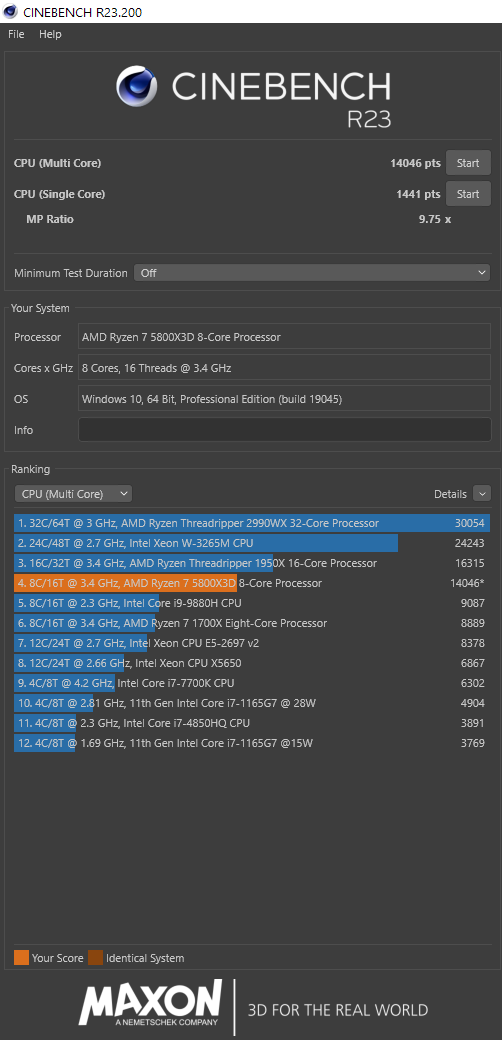The width and height of the screenshot is (502, 1040).
Task: Open the Minimum Test Duration dropdown
Action: pyautogui.click(x=312, y=273)
